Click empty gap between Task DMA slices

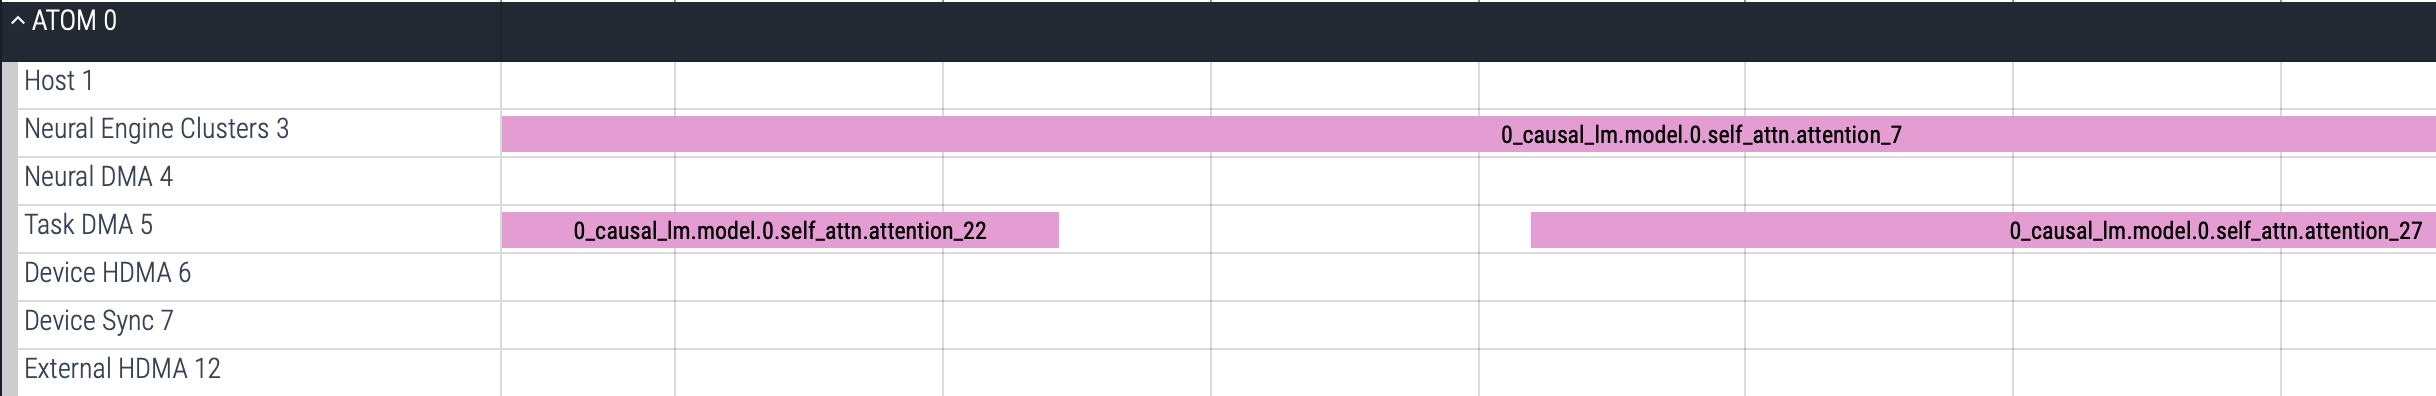[x=1295, y=230]
